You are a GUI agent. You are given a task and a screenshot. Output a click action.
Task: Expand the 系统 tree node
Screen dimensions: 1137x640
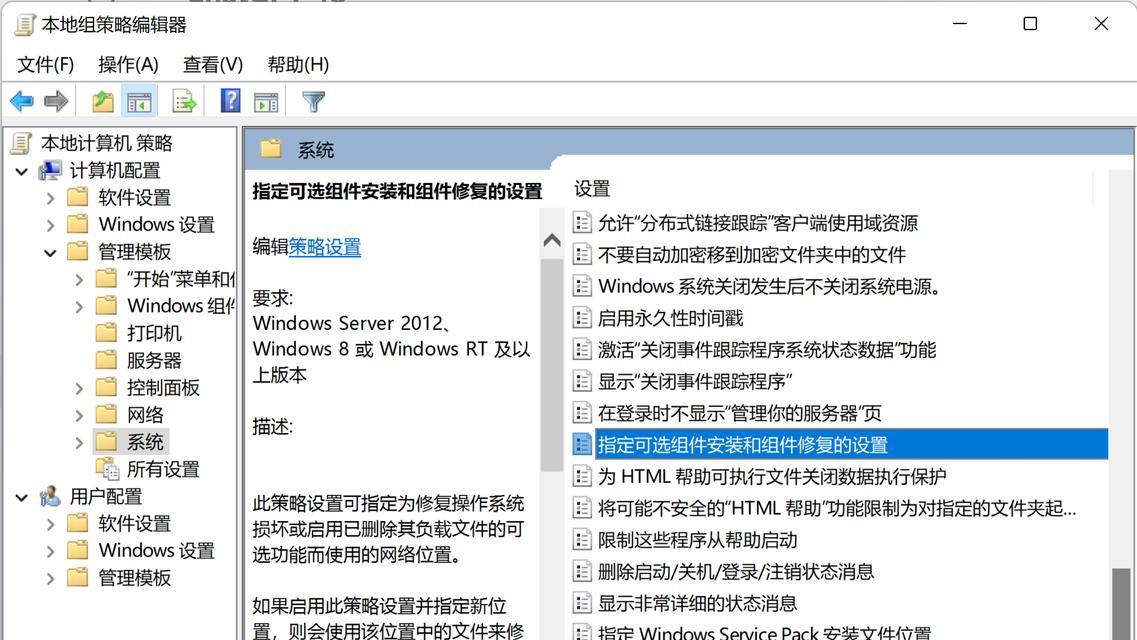79,443
